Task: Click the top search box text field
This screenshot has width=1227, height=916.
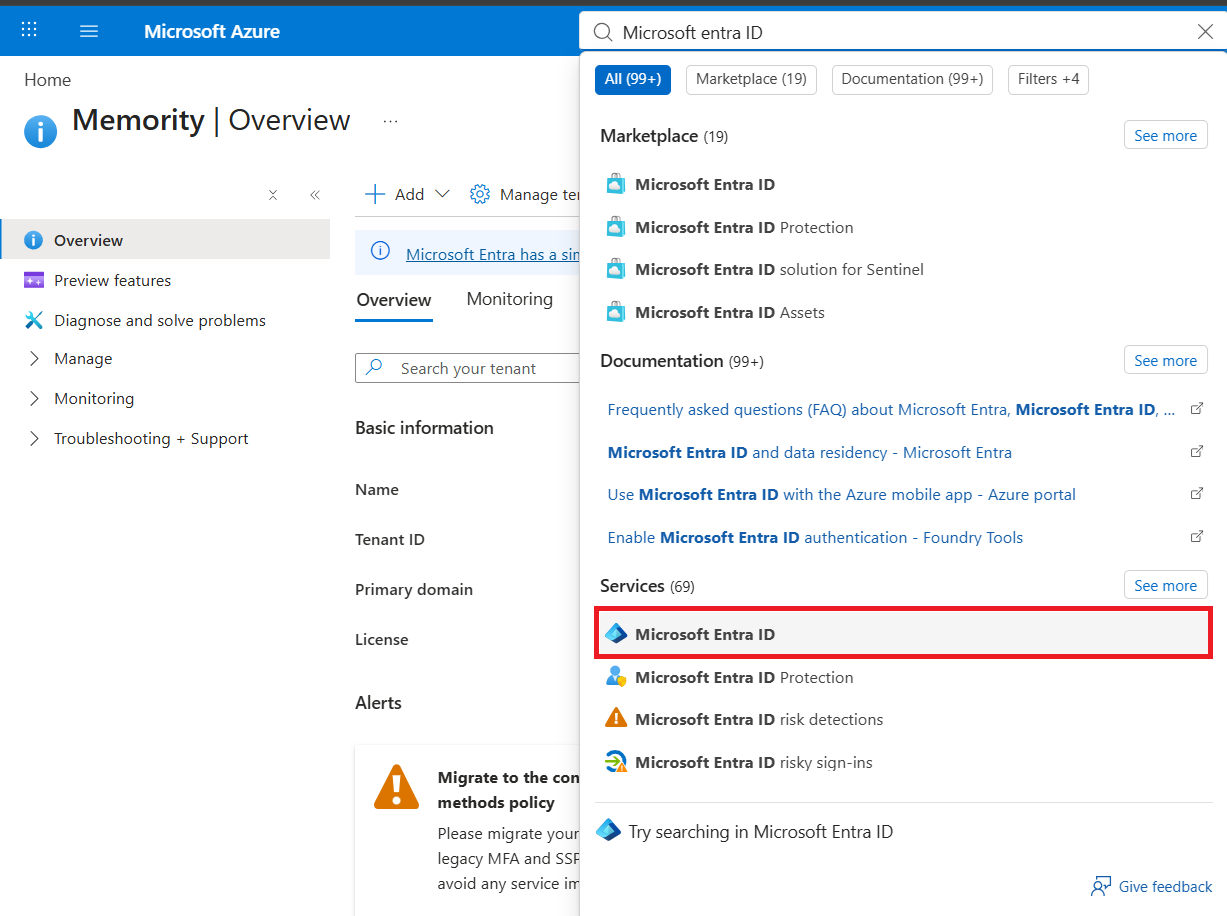Action: click(x=905, y=32)
